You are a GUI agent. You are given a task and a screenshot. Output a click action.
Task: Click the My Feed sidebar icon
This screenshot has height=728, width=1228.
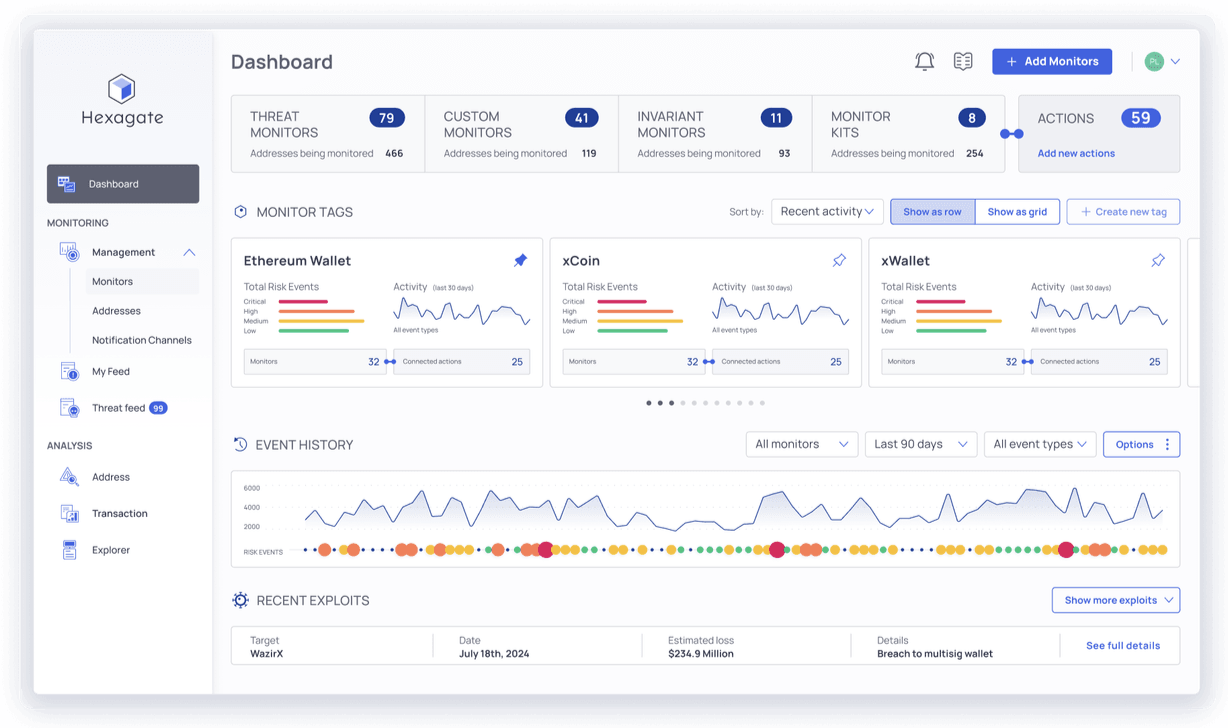coord(69,372)
